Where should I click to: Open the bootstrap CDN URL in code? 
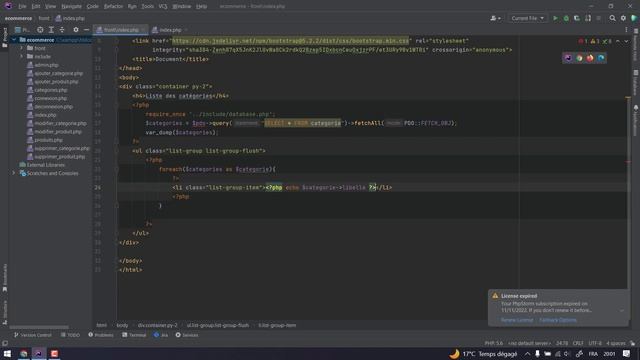point(290,41)
